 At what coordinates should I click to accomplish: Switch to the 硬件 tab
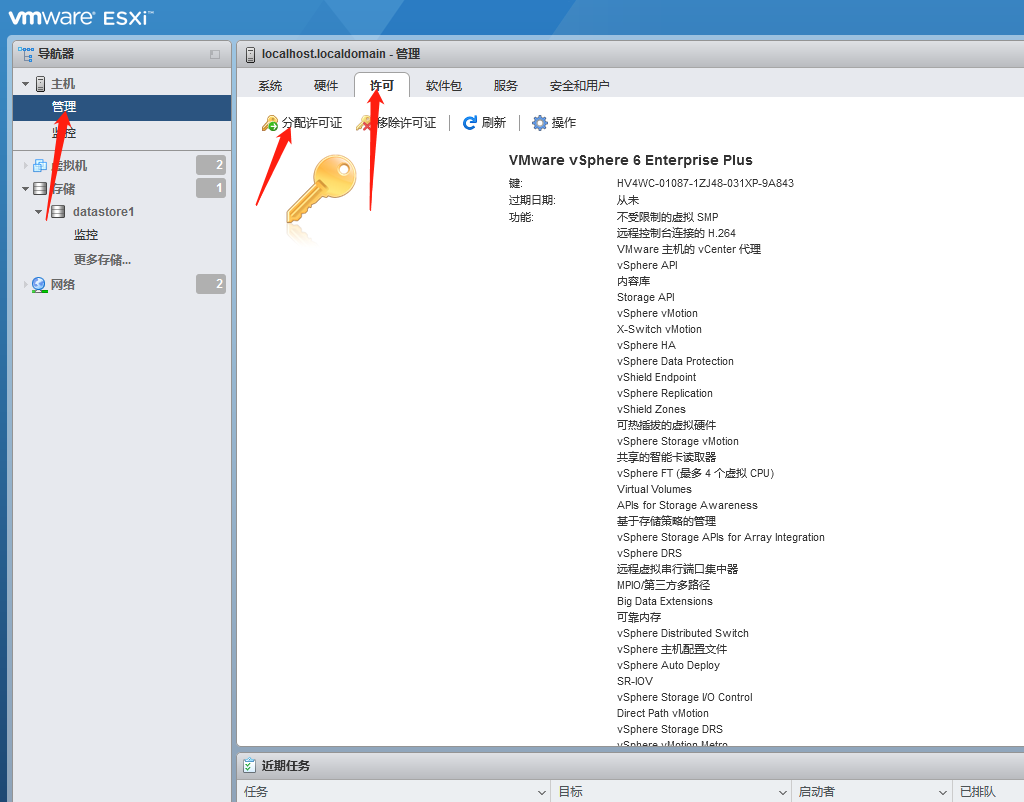click(x=326, y=86)
